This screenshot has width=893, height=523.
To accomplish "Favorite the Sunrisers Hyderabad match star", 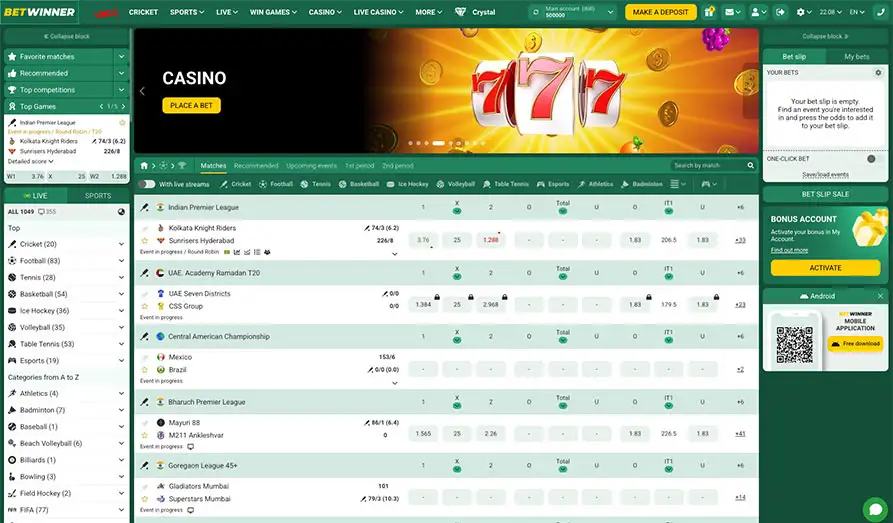I will pyautogui.click(x=145, y=240).
